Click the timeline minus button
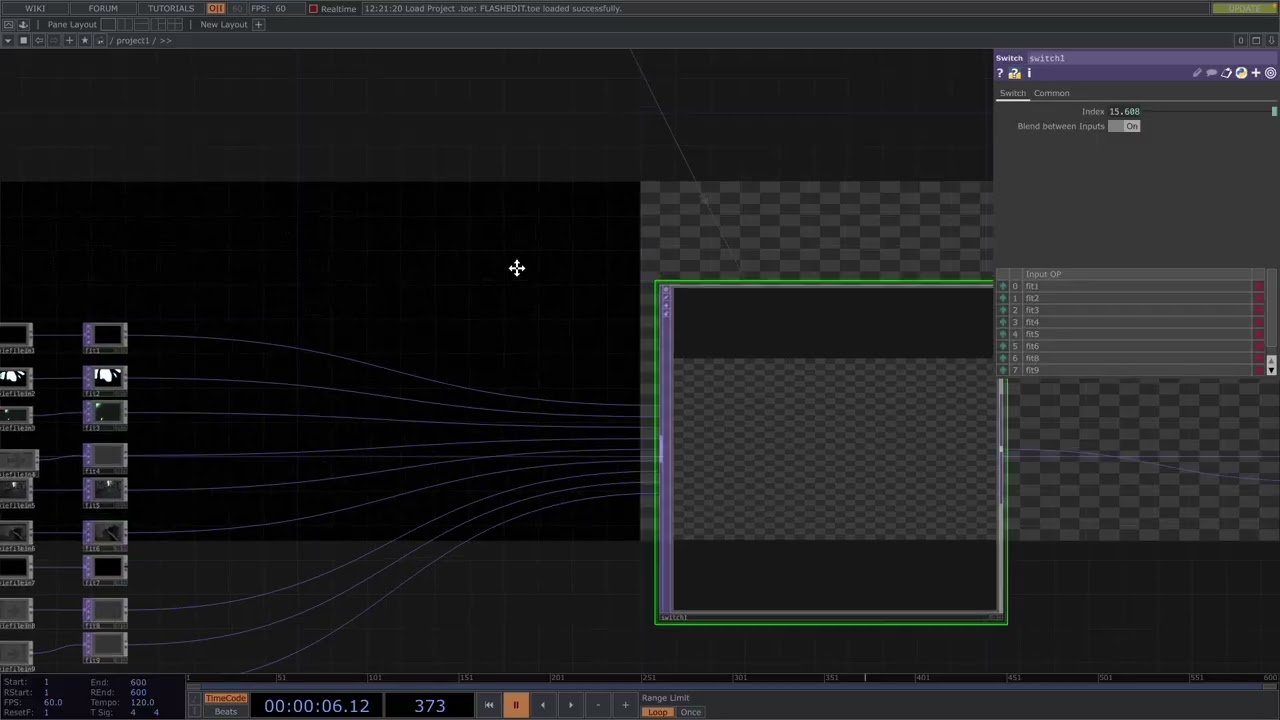 point(598,705)
